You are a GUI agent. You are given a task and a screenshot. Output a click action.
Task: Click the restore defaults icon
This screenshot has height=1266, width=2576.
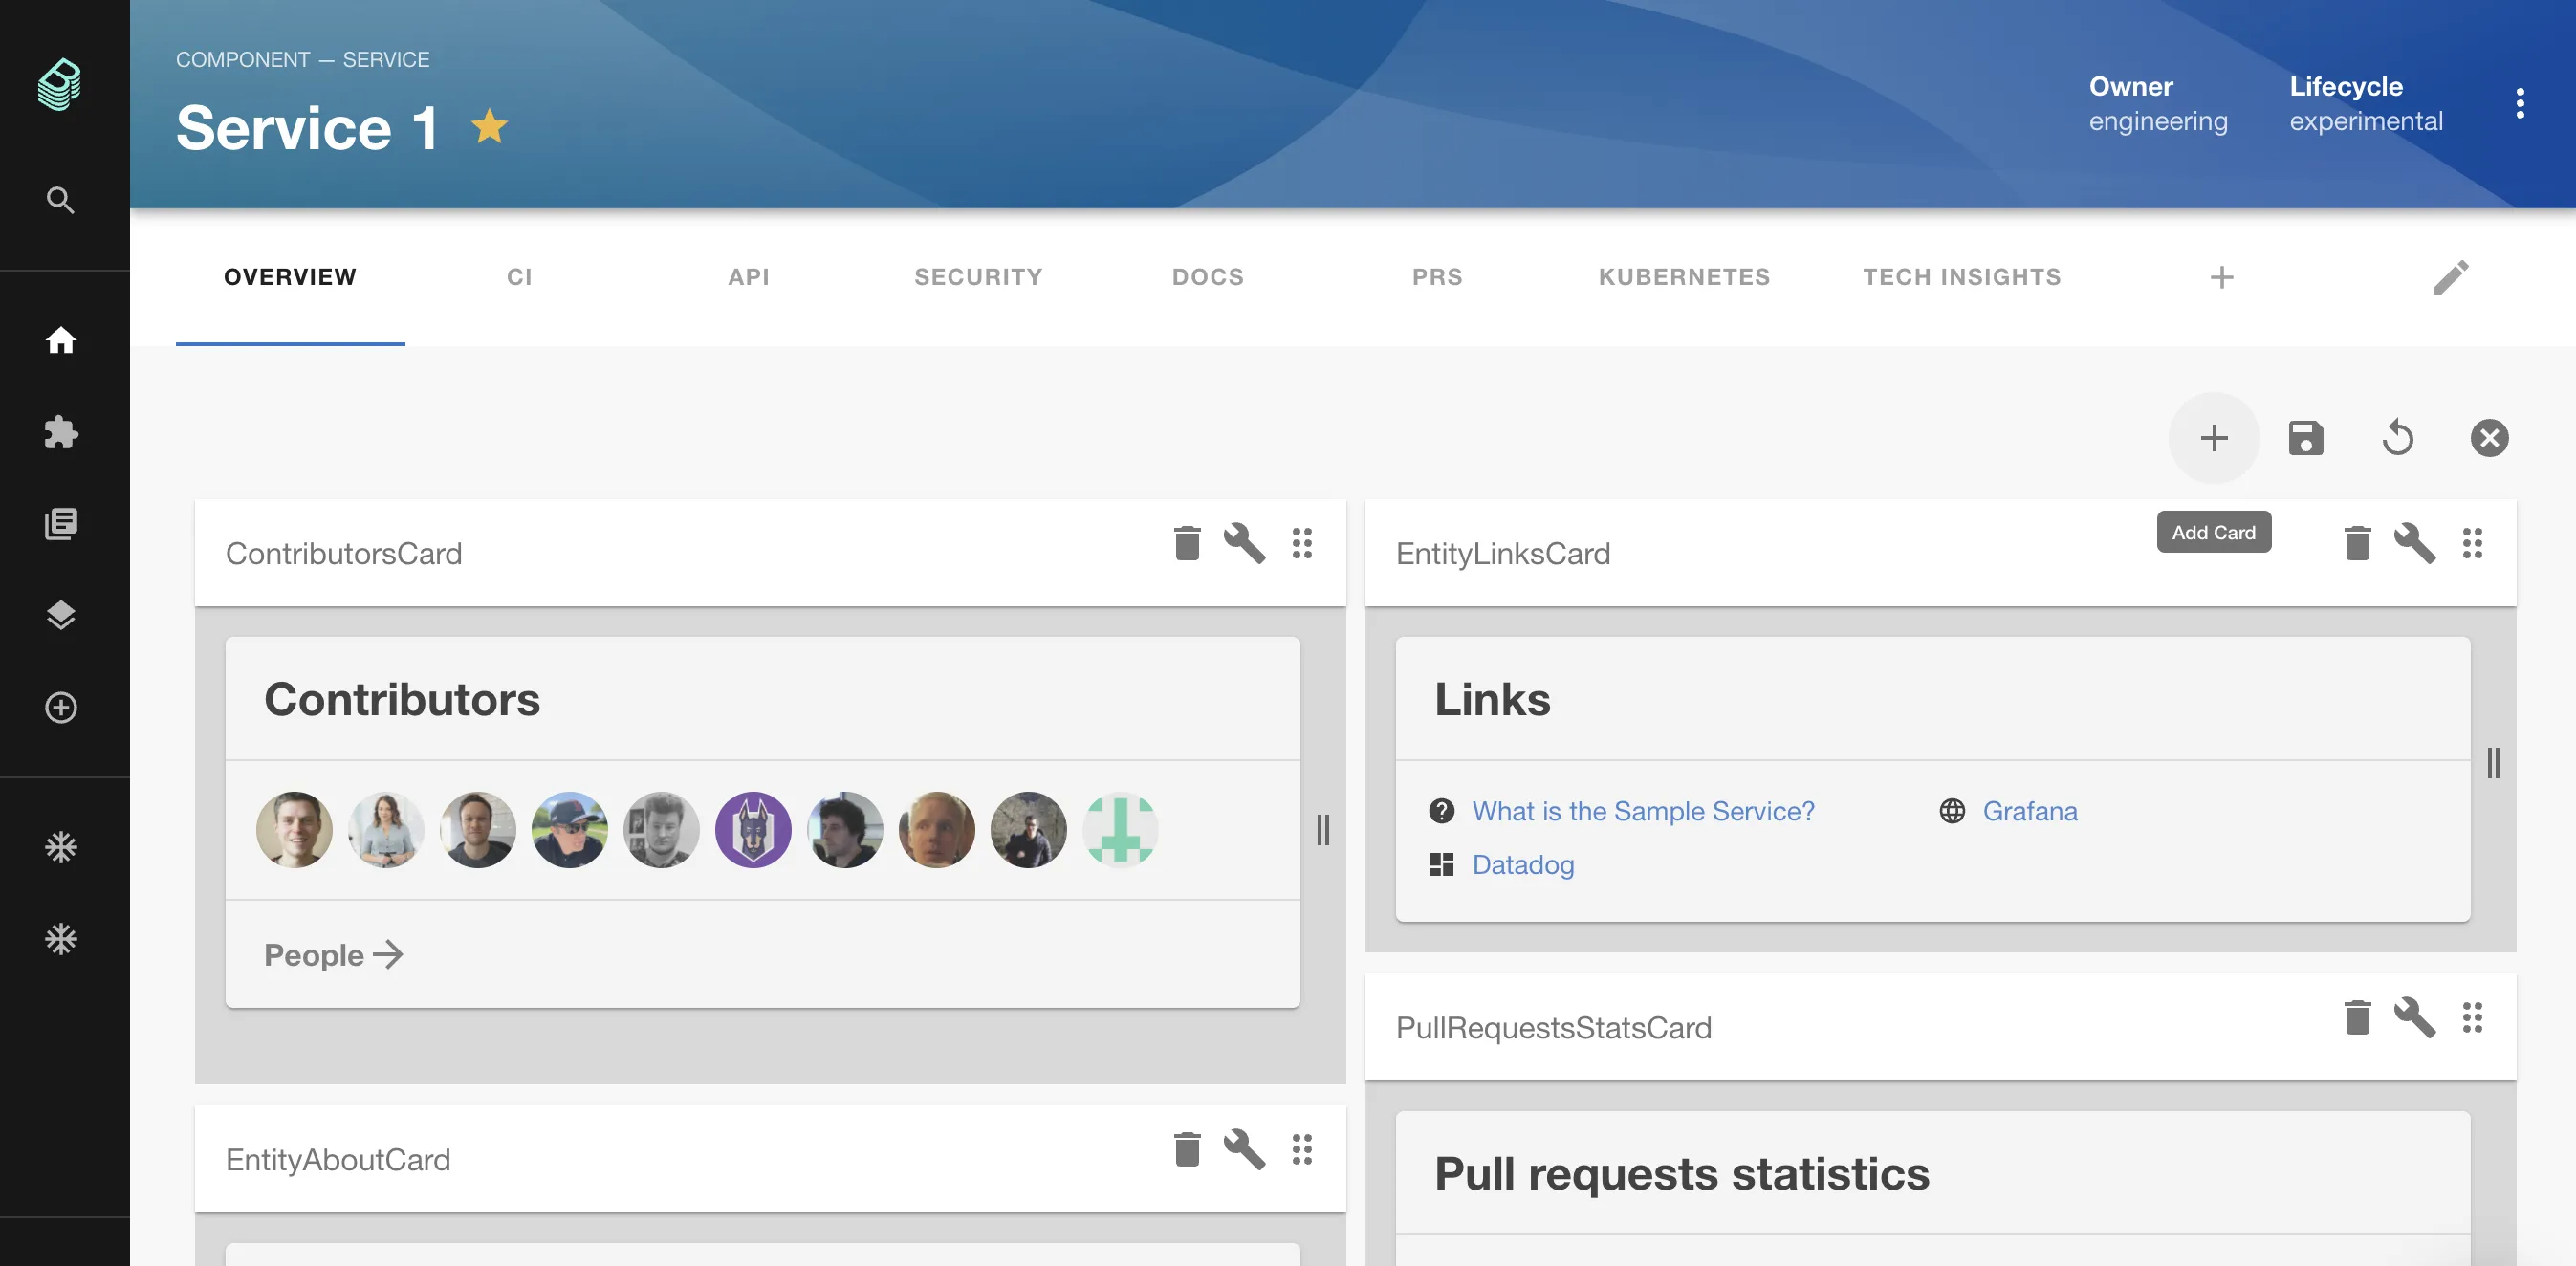click(2397, 438)
